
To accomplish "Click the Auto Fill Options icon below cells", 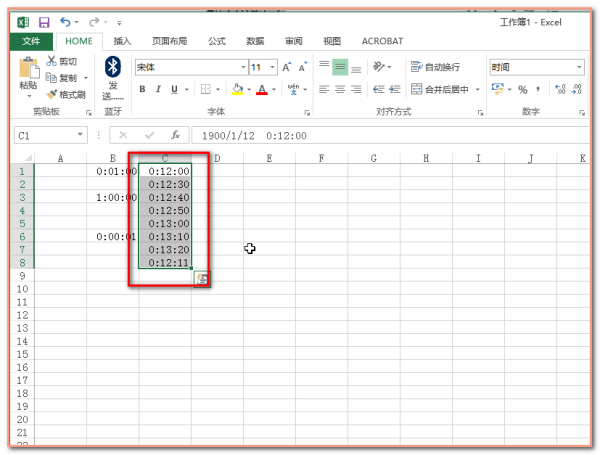I will 202,279.
